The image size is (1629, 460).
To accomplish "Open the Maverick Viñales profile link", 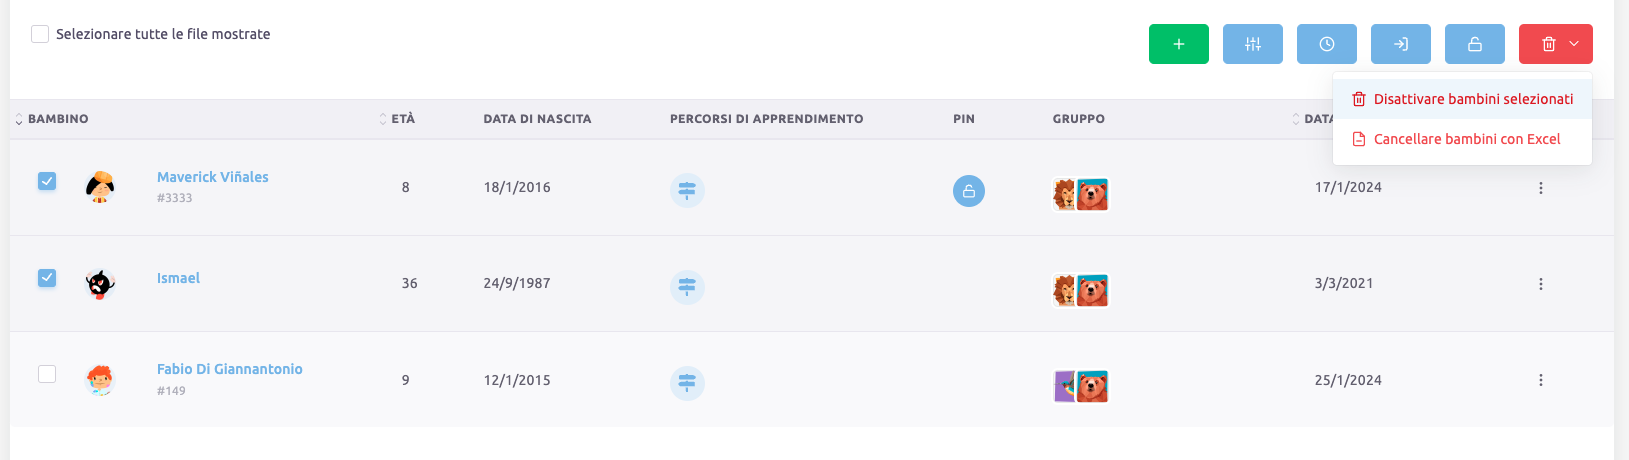I will pyautogui.click(x=212, y=177).
